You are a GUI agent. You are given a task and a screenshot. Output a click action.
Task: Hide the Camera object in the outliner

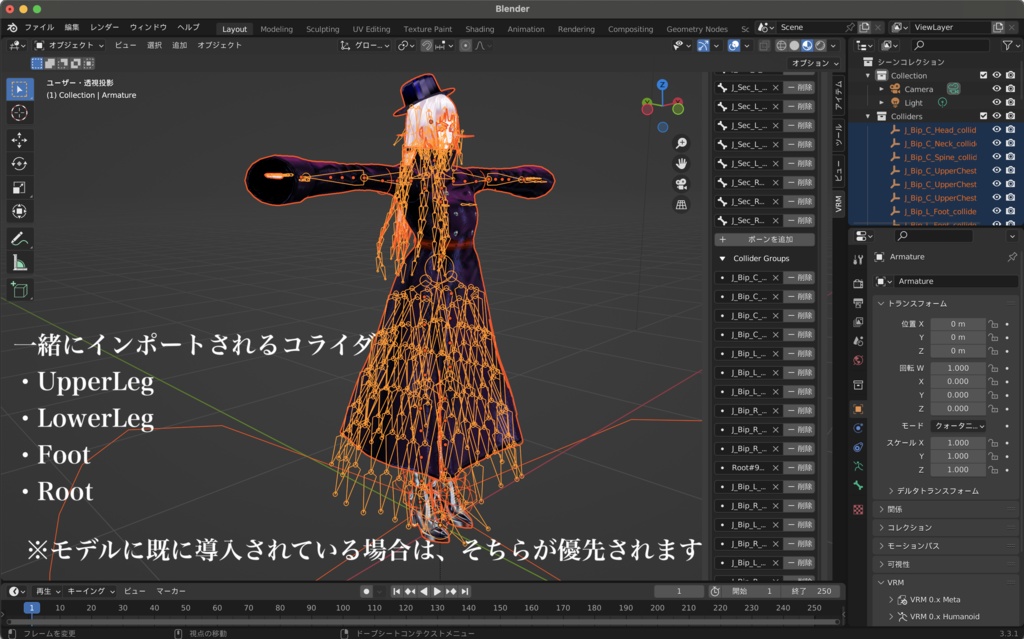tap(997, 88)
